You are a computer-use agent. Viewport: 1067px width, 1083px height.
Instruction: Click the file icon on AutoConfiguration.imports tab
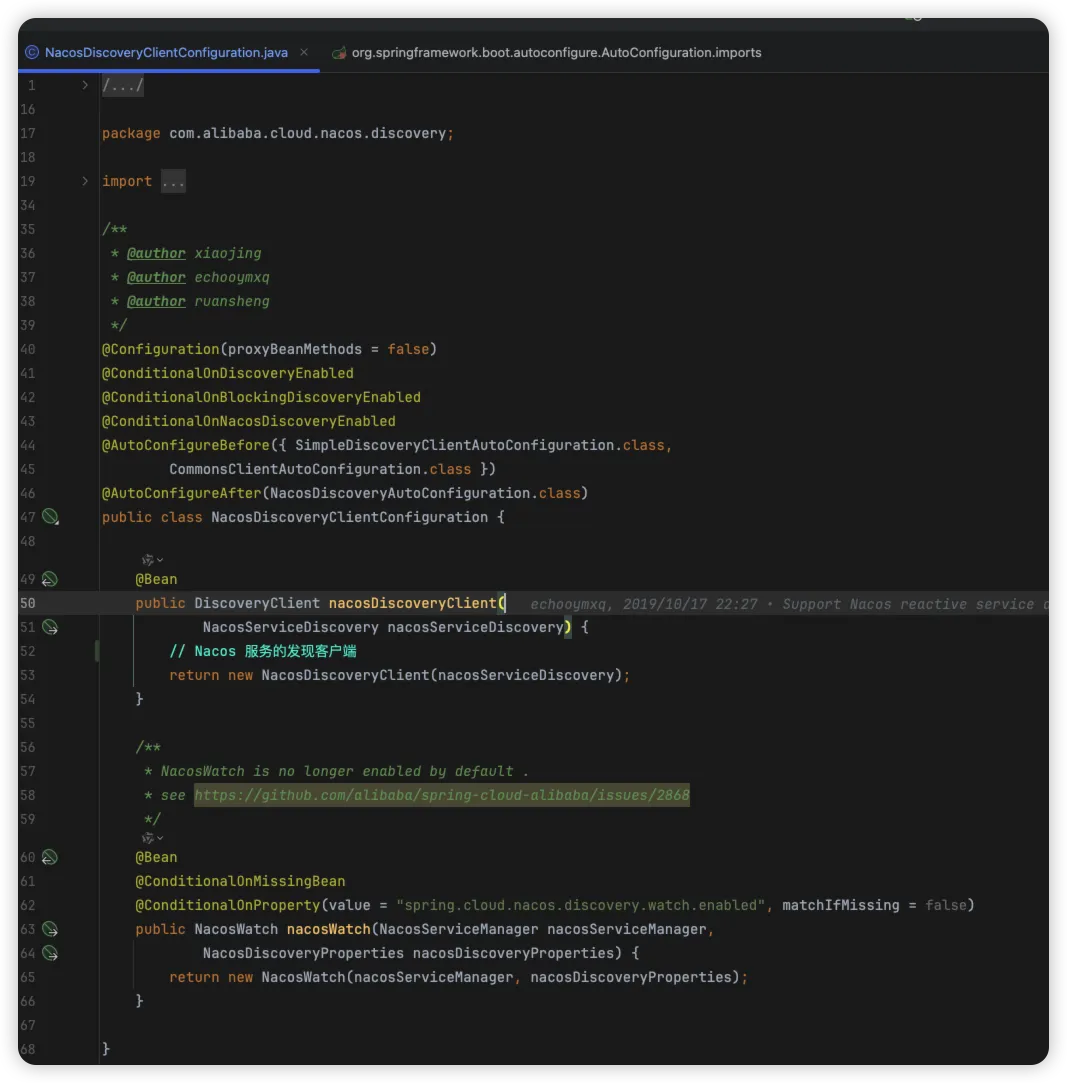pos(339,52)
